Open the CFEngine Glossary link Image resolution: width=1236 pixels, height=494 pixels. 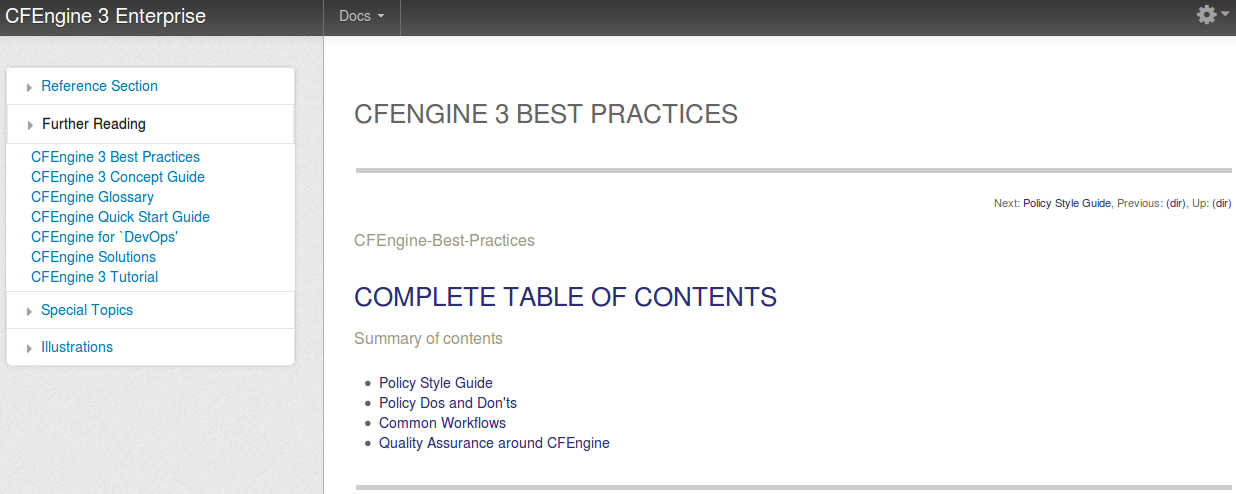(x=92, y=197)
